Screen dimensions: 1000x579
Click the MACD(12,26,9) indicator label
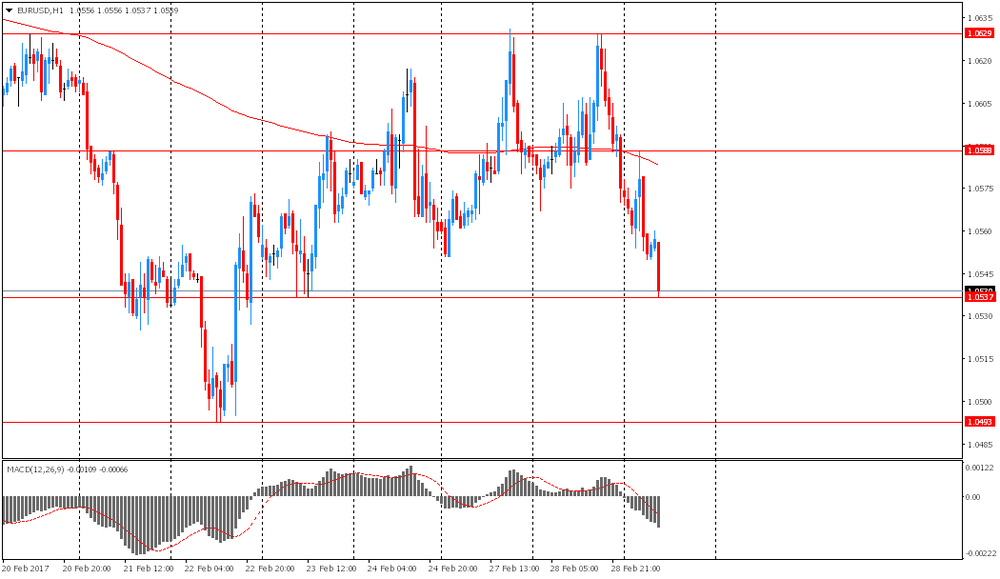point(36,469)
